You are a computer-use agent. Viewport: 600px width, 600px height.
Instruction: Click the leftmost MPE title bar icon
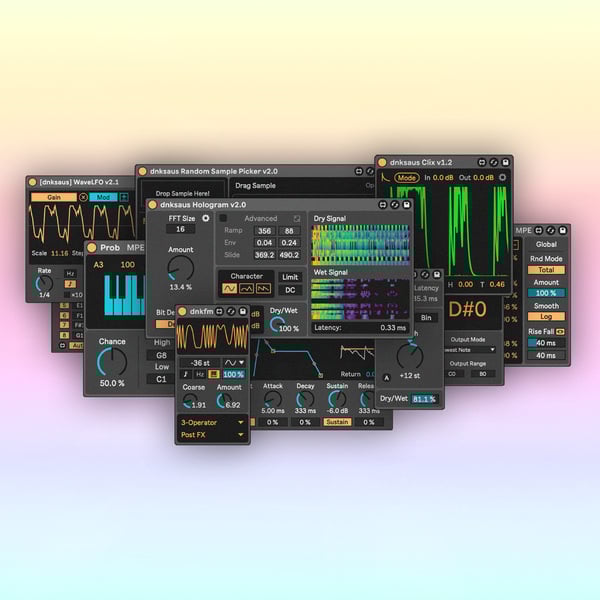point(539,230)
